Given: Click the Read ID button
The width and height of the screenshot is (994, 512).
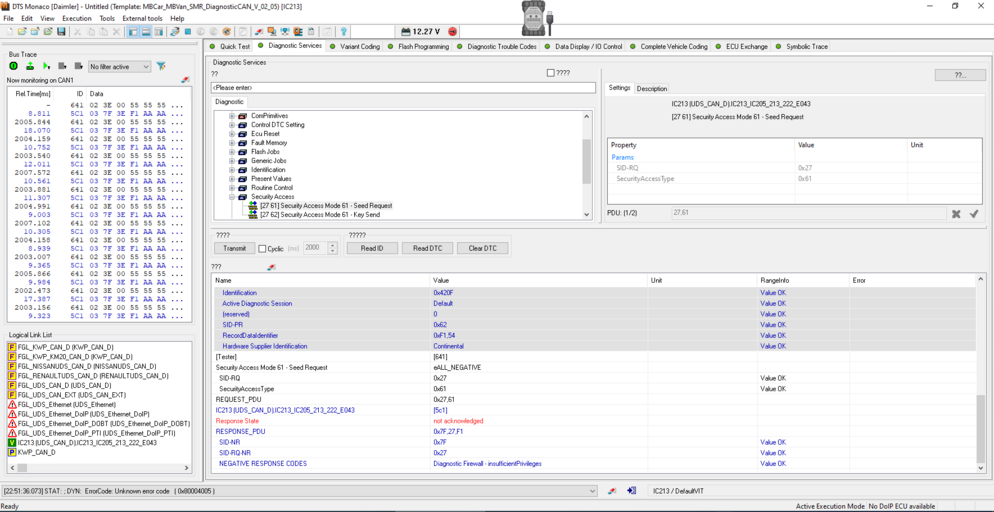Looking at the screenshot, I should (373, 248).
